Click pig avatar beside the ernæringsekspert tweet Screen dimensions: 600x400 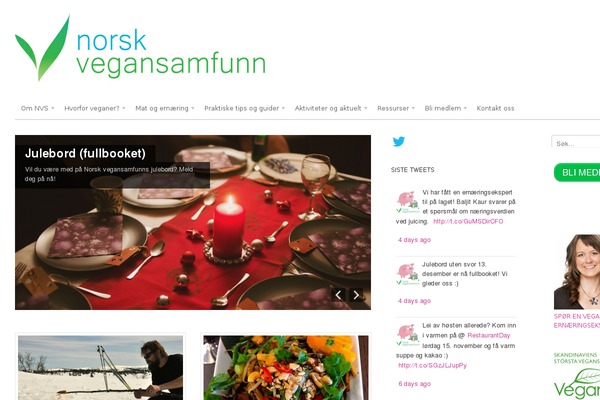408,202
